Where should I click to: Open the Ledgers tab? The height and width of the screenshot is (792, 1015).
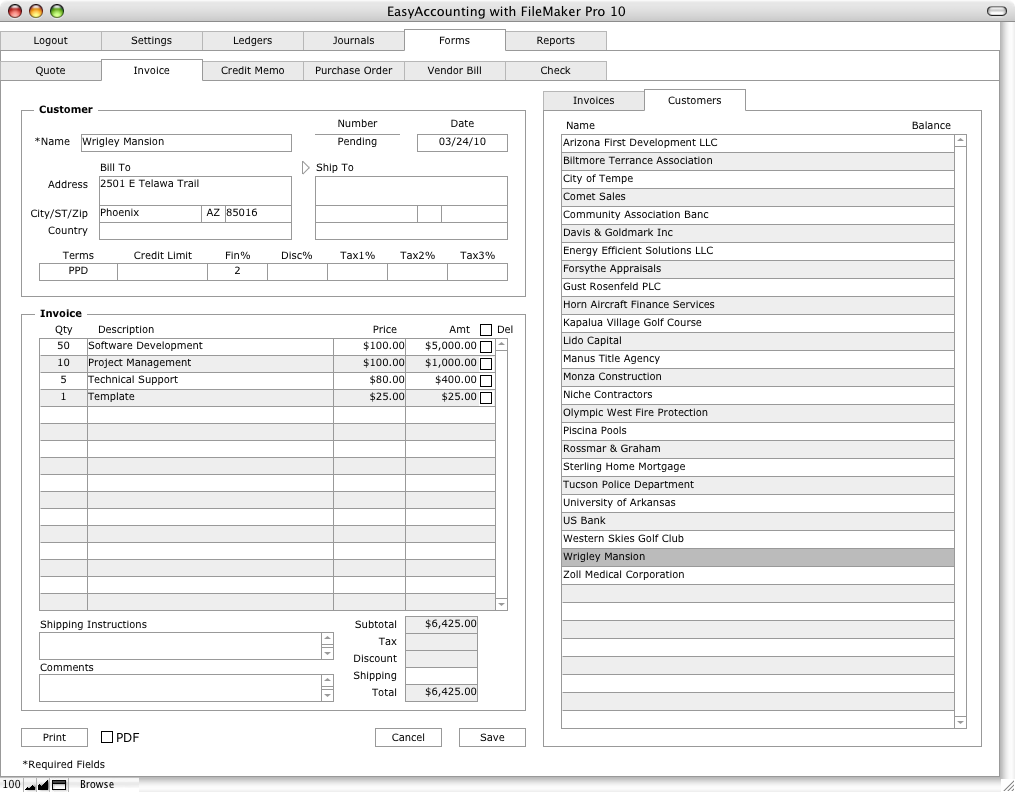pos(252,40)
